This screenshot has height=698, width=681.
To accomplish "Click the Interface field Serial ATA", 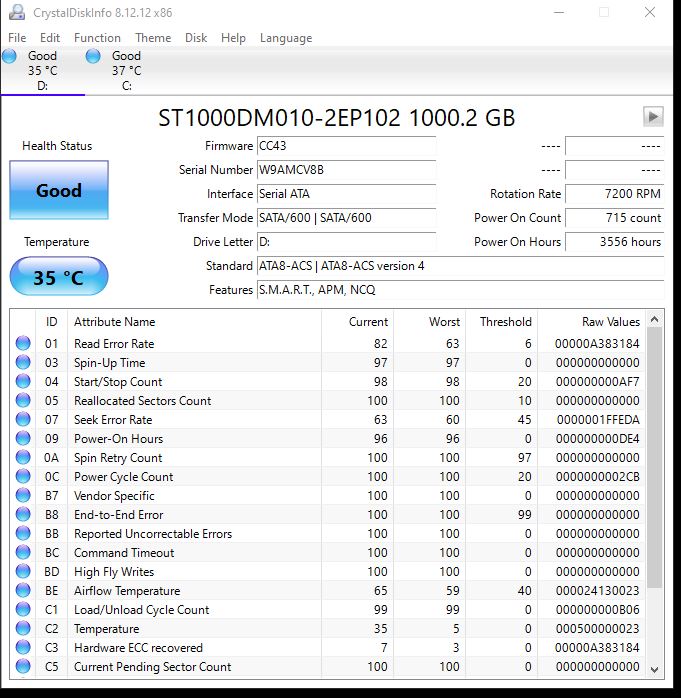I will 346,194.
